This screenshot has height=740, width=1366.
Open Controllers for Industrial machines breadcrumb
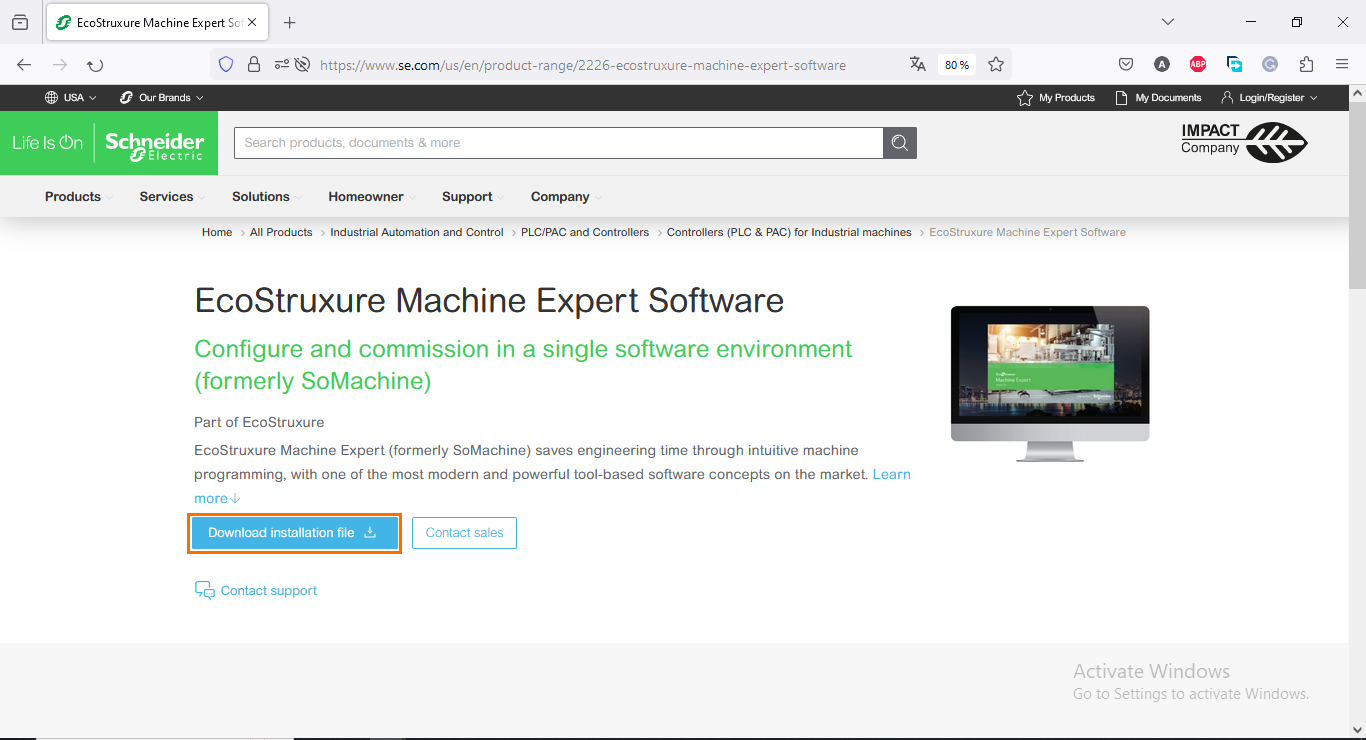(x=789, y=232)
